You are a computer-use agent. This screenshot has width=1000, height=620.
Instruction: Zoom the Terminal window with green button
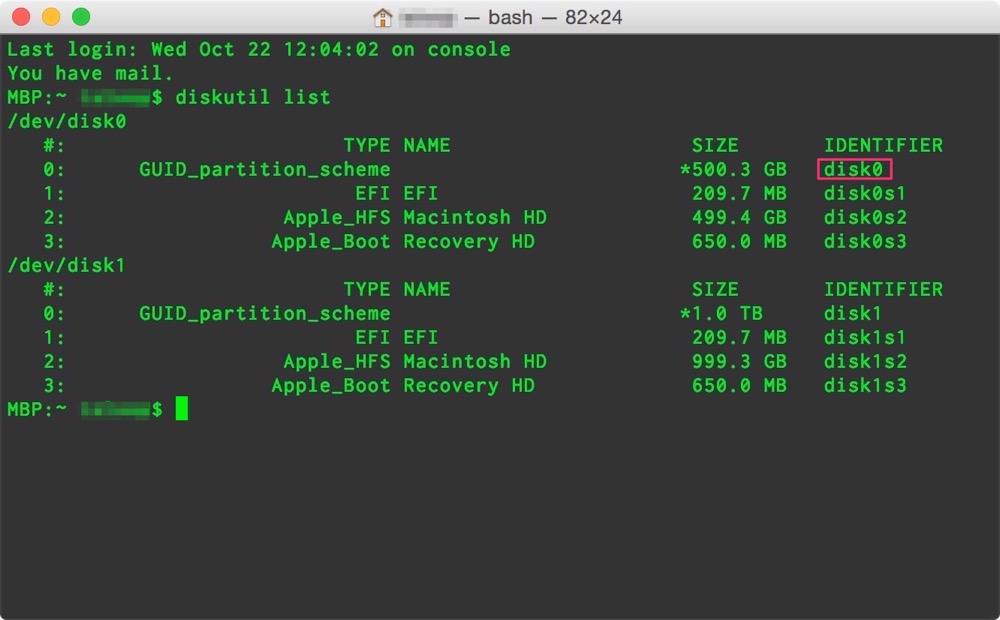[81, 17]
